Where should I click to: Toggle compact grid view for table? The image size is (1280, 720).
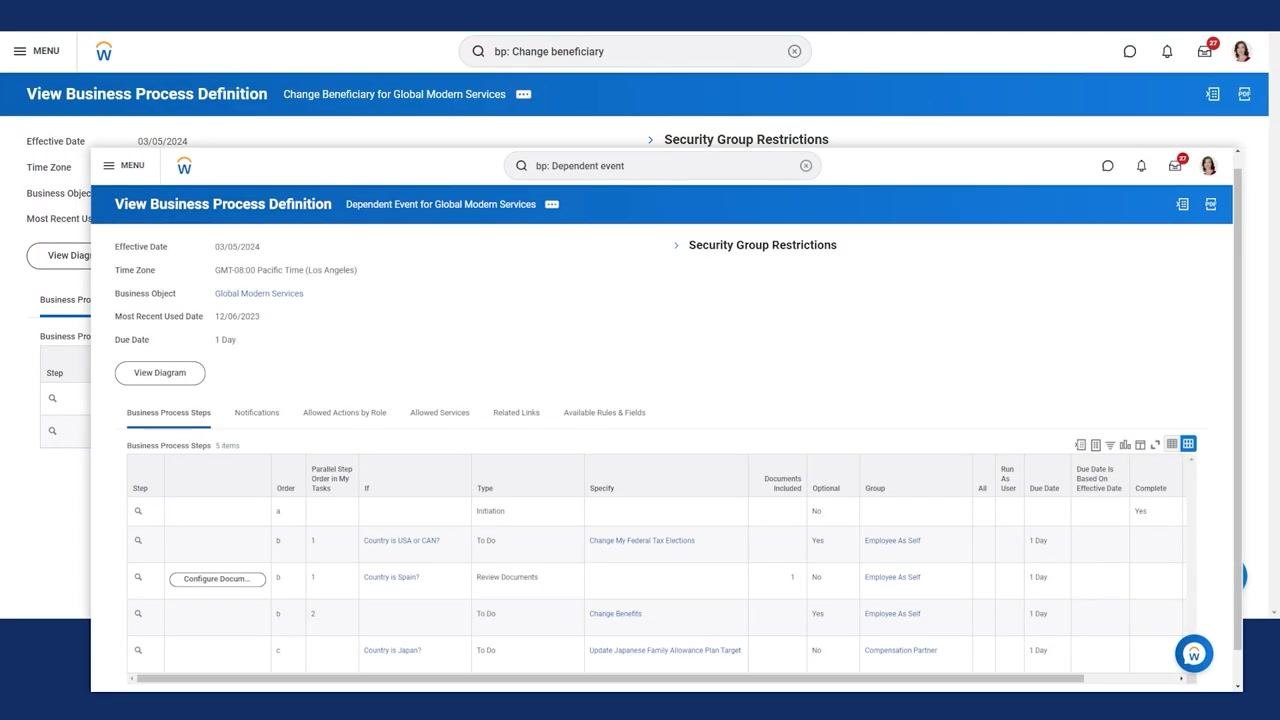(1172, 444)
